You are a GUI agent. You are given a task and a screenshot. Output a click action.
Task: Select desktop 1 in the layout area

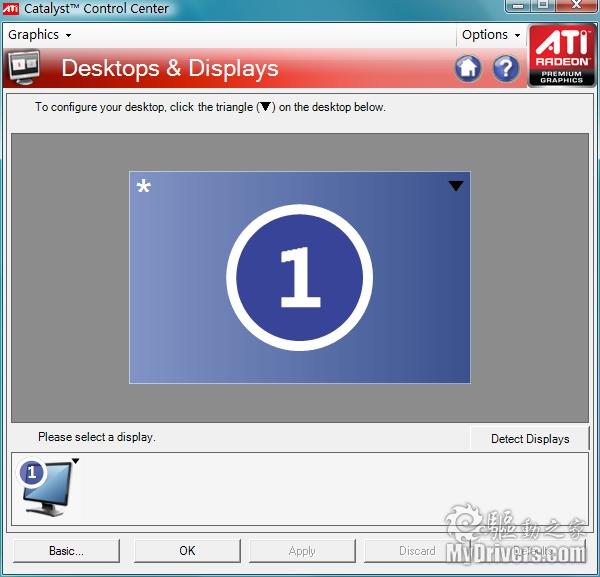click(x=300, y=277)
